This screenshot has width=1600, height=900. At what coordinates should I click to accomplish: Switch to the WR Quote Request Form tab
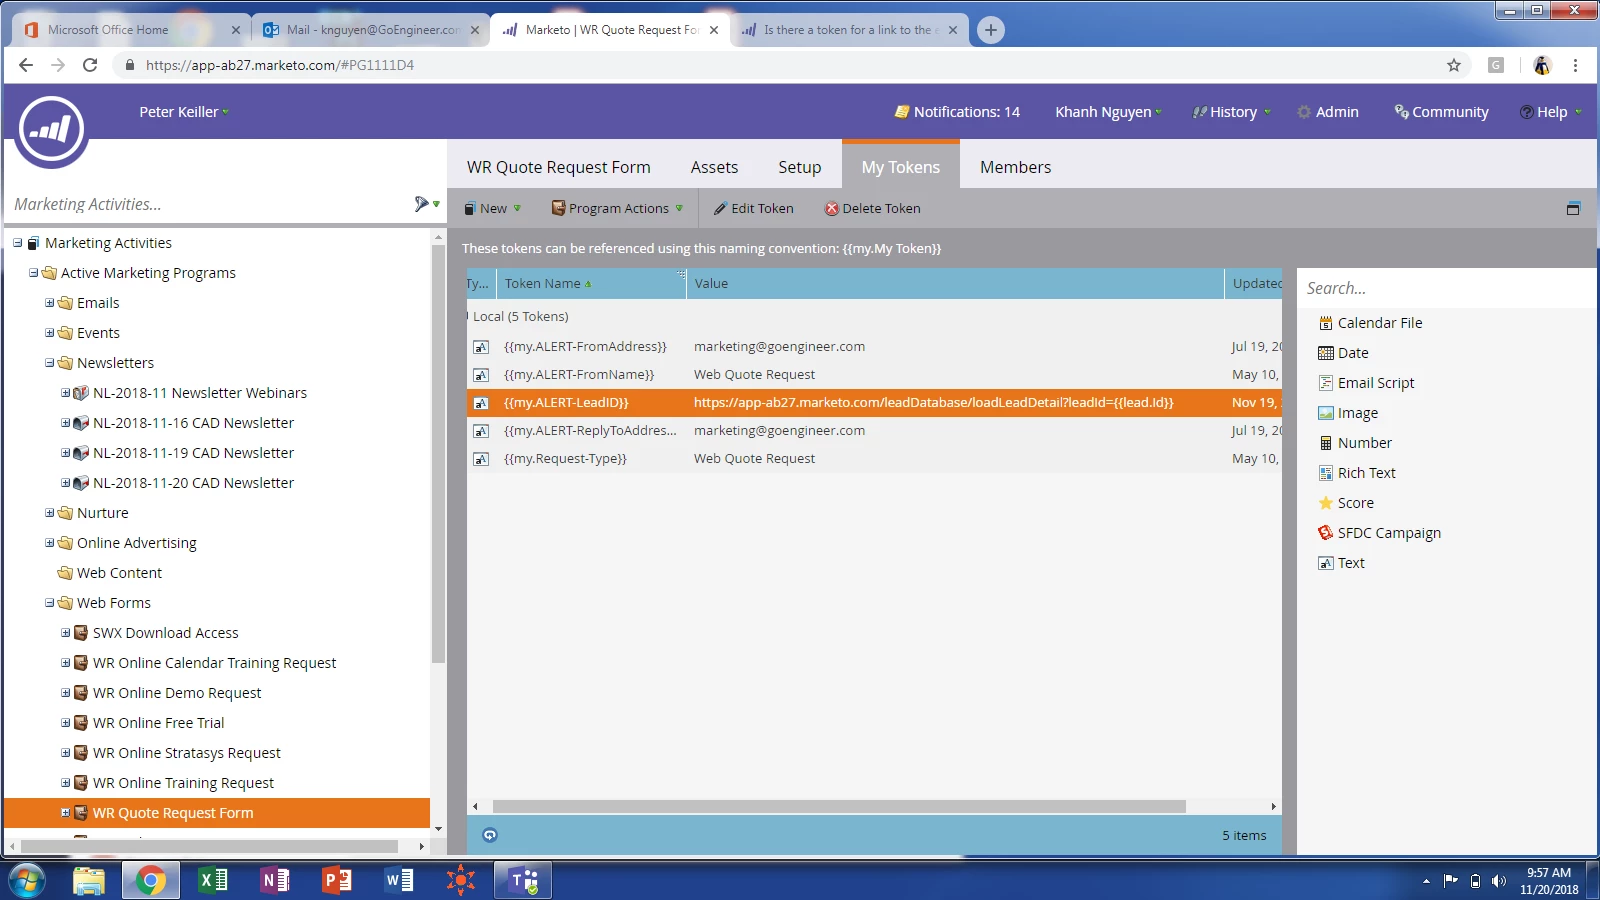[x=558, y=167]
